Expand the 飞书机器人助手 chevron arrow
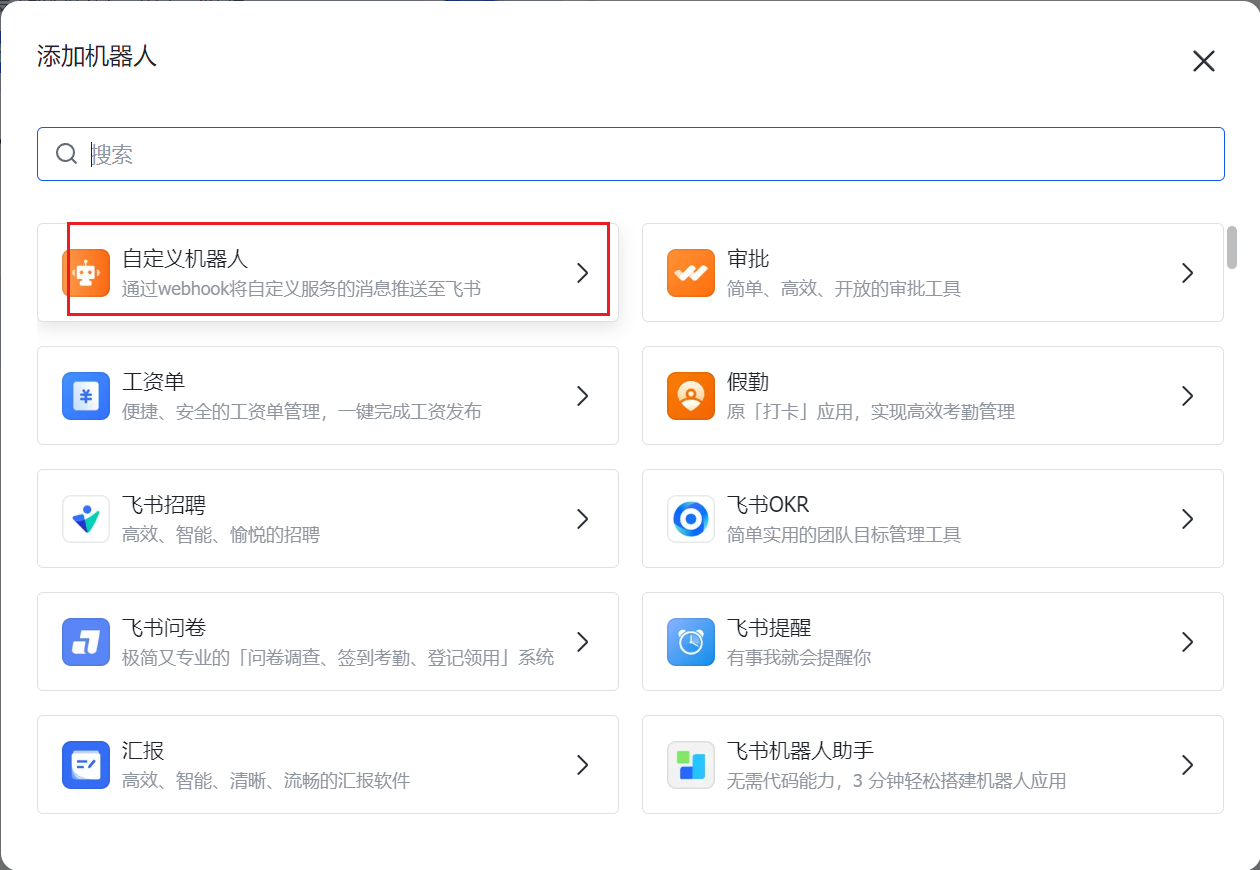Screen dimensions: 1260x870 (1188, 765)
